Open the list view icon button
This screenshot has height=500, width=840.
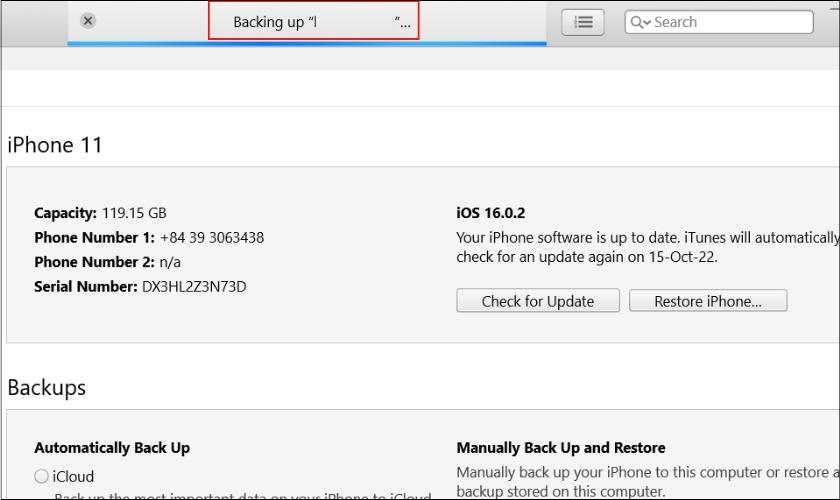(583, 22)
